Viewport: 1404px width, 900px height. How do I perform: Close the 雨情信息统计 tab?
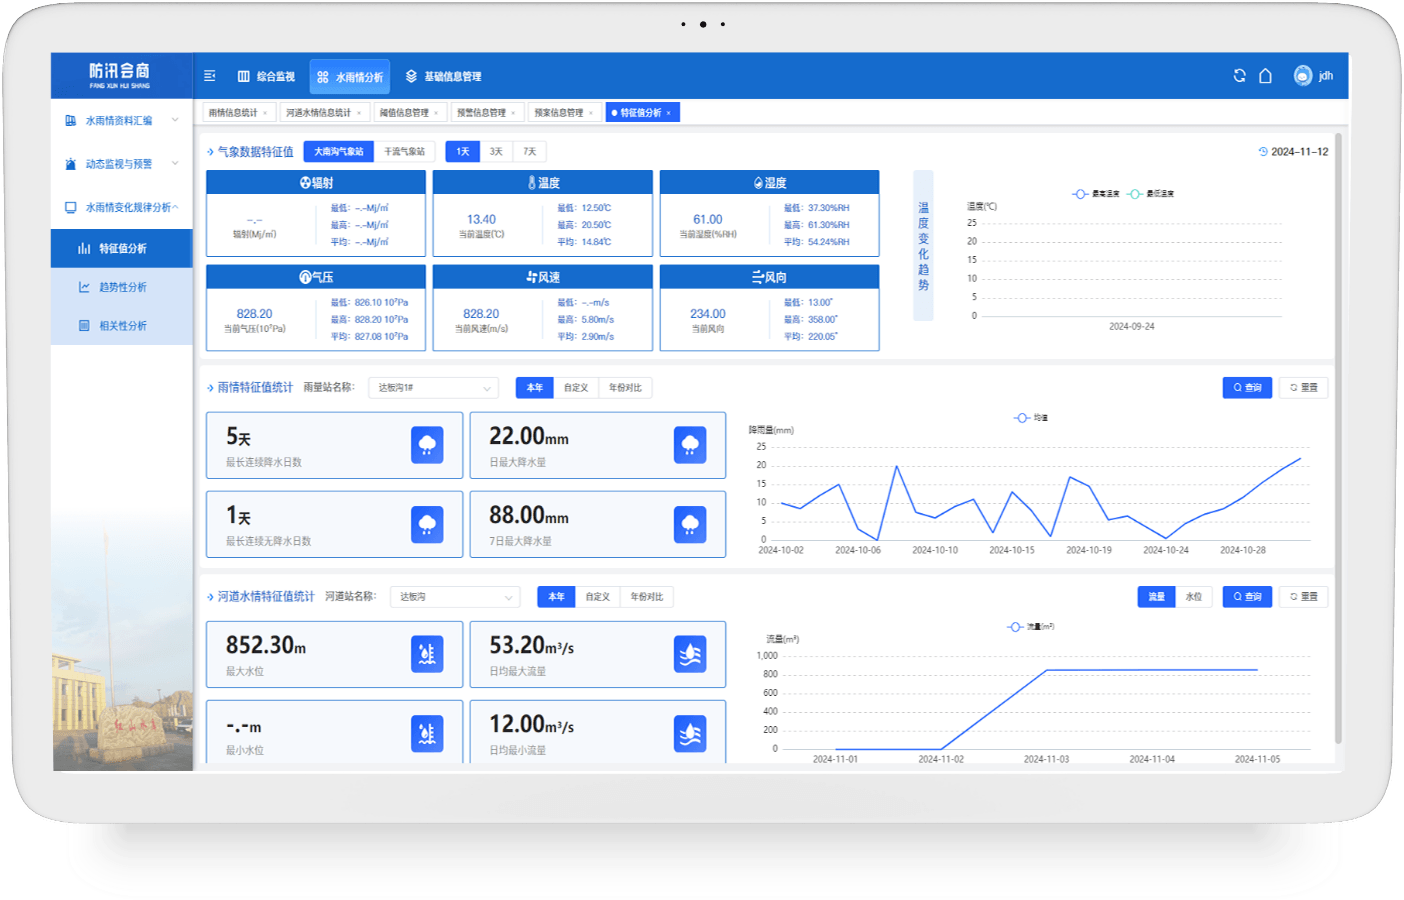tap(264, 113)
